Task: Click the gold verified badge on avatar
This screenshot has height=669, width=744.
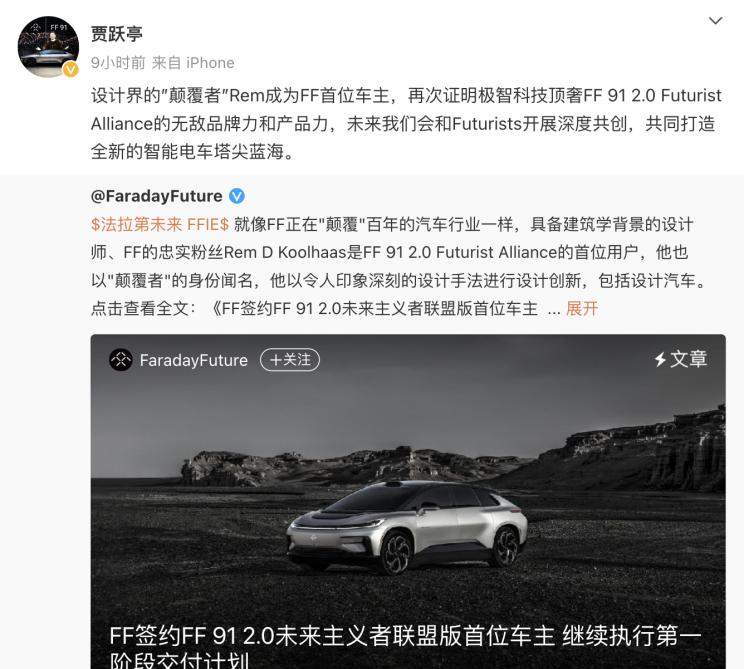Action: click(x=71, y=69)
